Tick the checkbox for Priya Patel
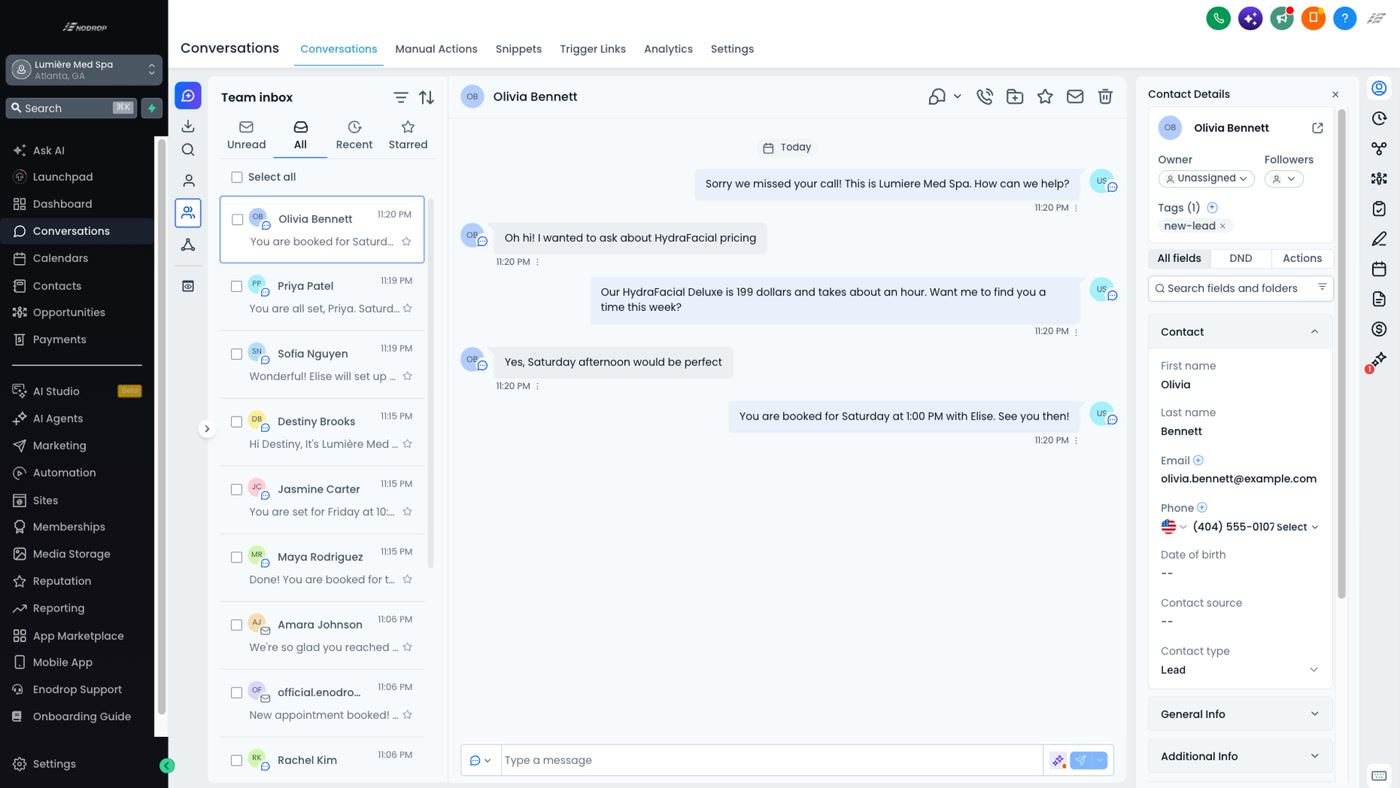1400x788 pixels. pos(237,286)
